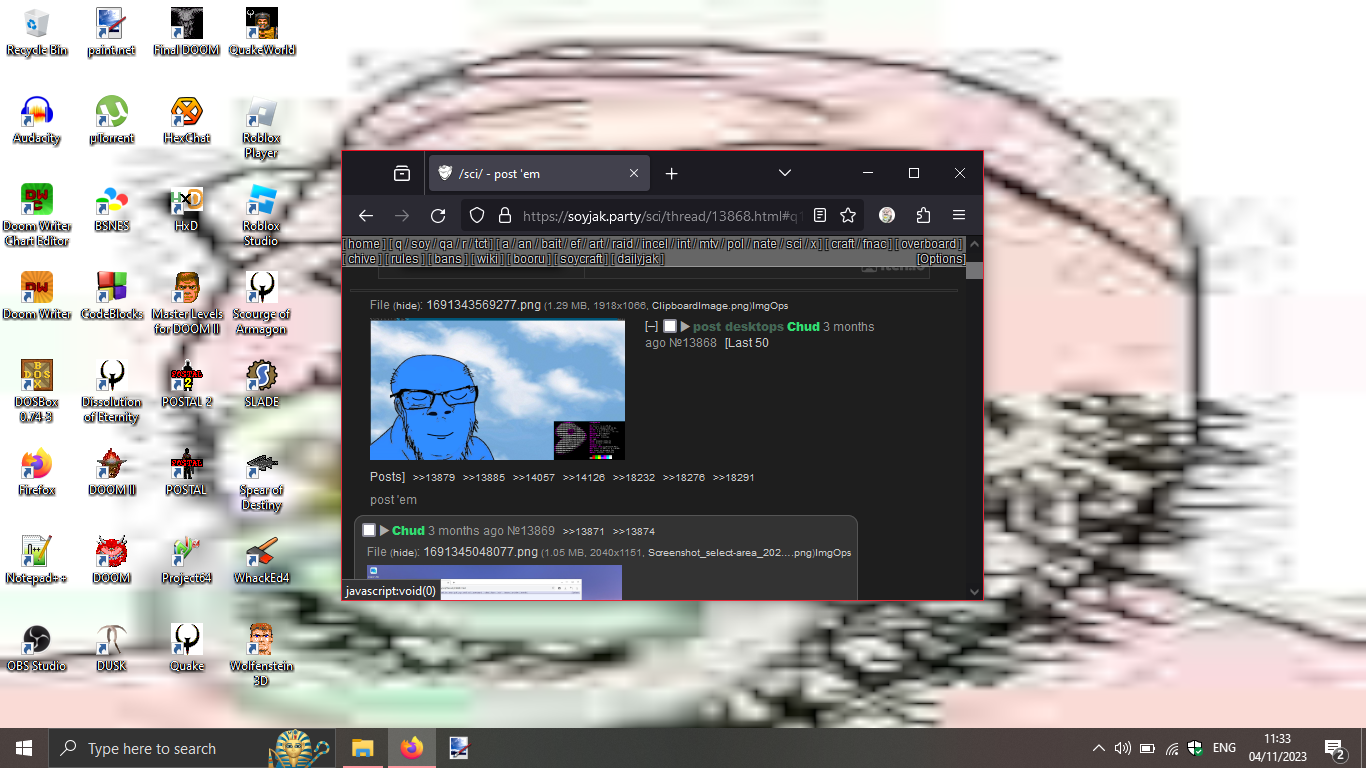Open the Spear of Destiny shortcut
The height and width of the screenshot is (768, 1366).
[261, 479]
